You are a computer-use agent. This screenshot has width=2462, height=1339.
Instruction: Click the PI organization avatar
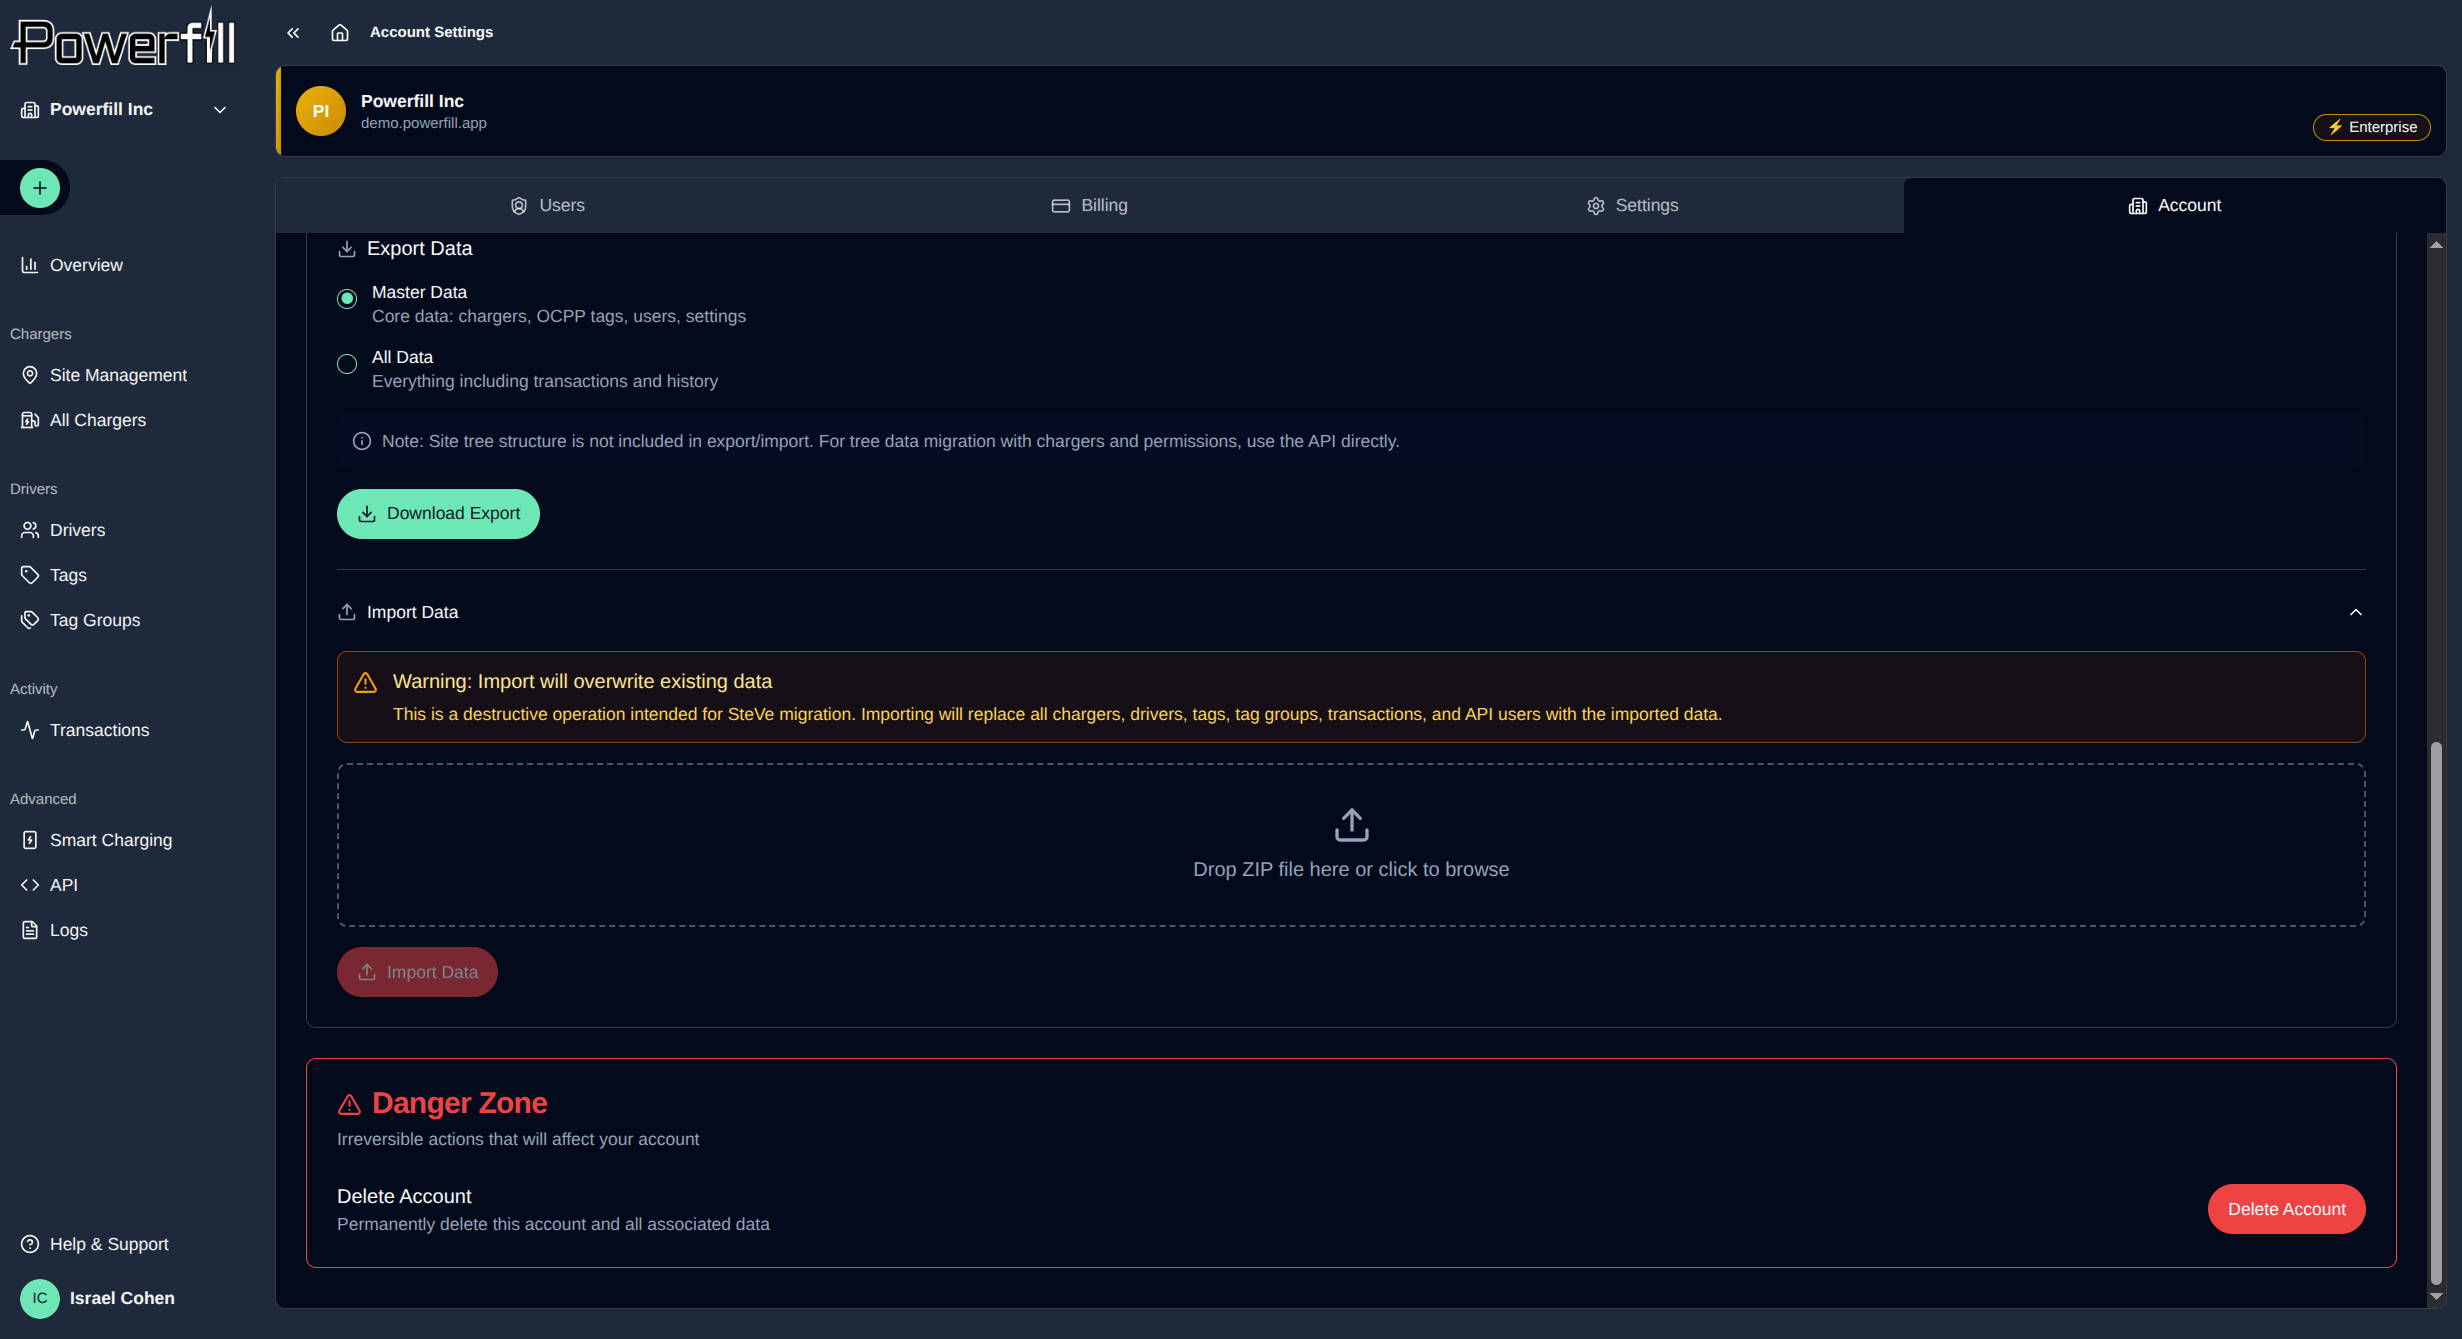(321, 111)
